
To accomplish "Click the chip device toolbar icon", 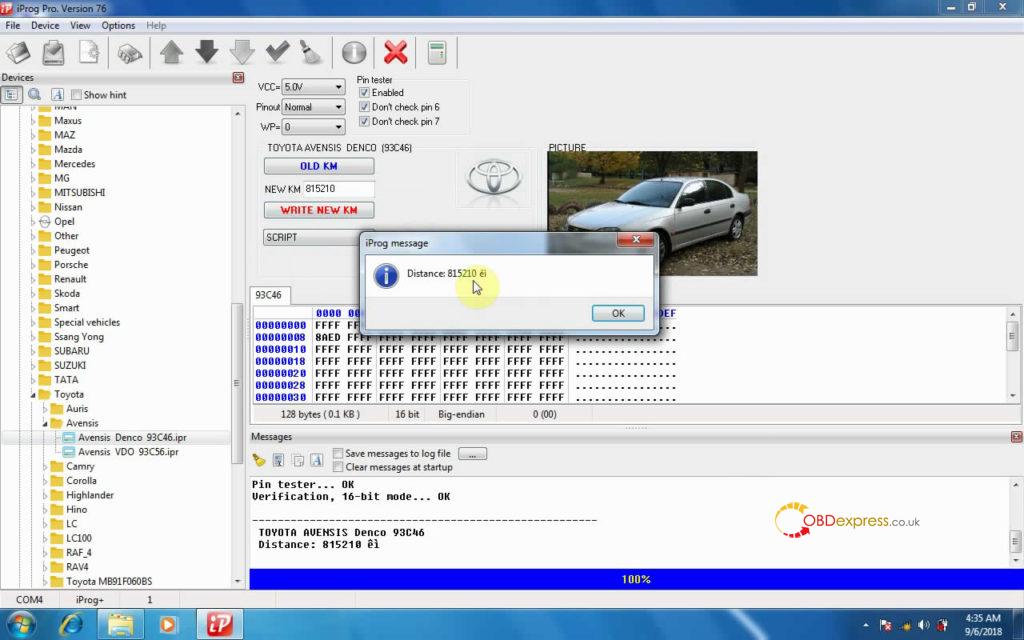I will click(129, 53).
